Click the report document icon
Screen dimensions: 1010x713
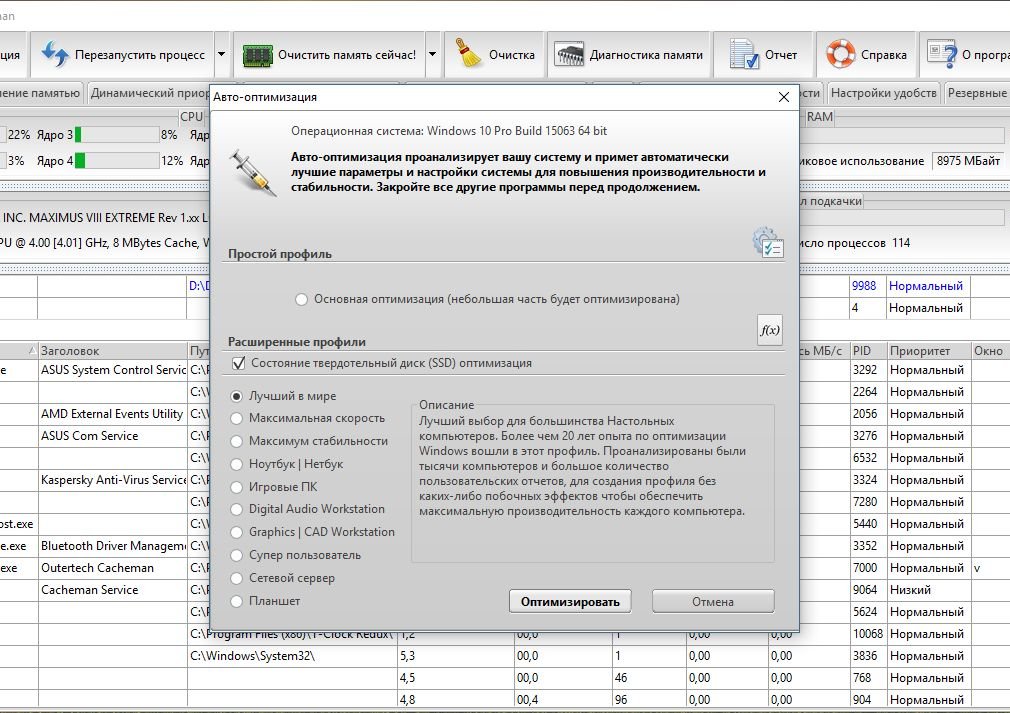point(744,54)
